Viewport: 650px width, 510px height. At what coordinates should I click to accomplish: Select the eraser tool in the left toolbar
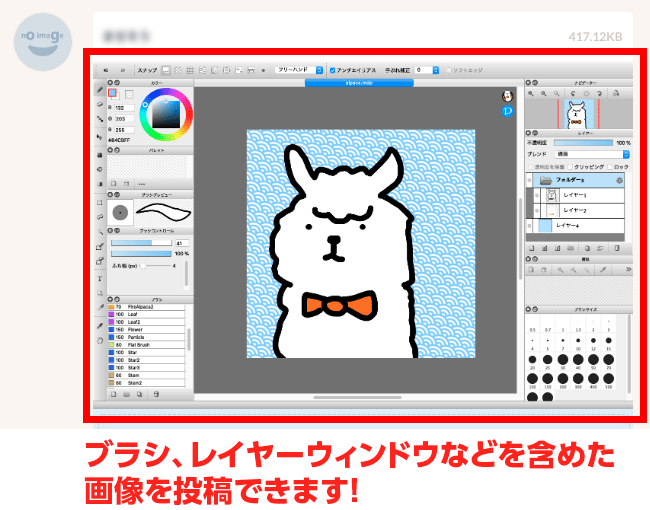coord(100,104)
